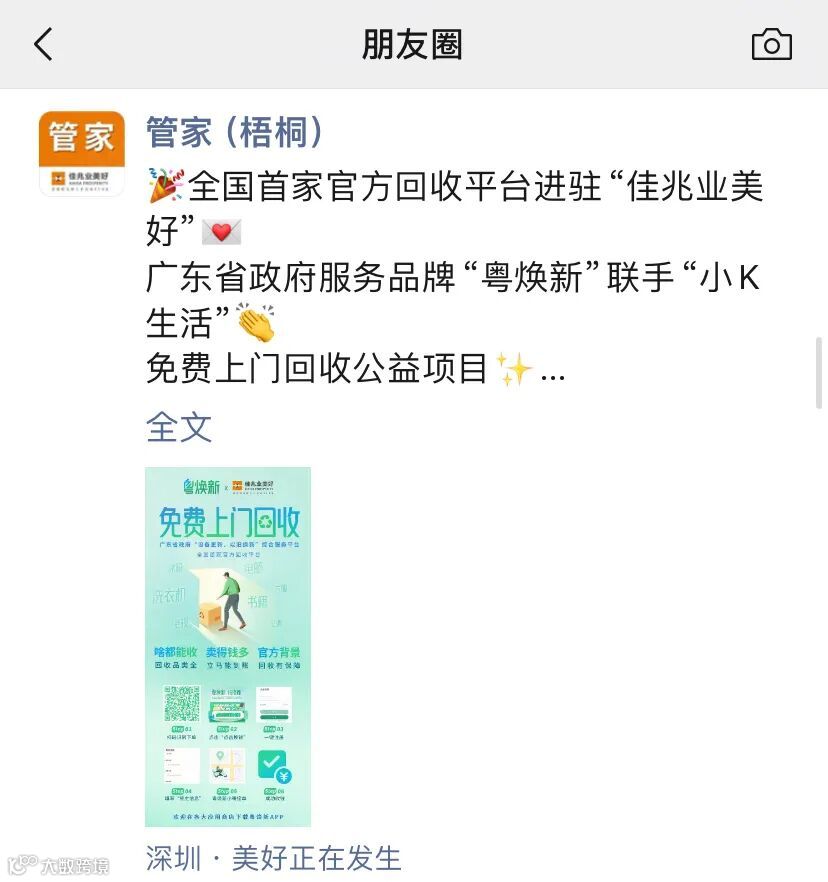This screenshot has width=828, height=882.
Task: Click the party popper emoji in the post
Action: coord(166,185)
